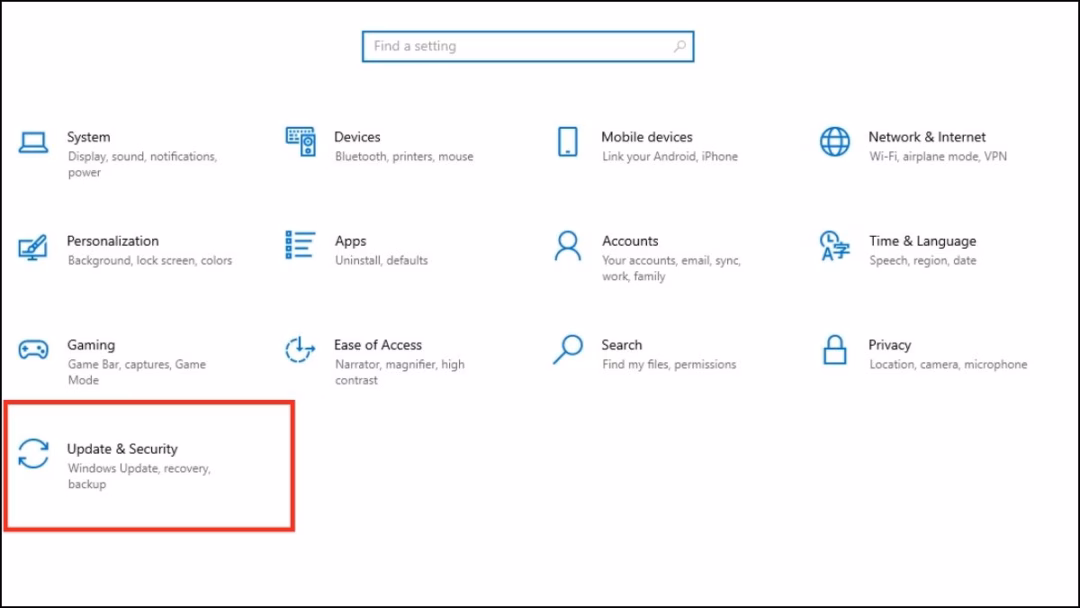1080x608 pixels.
Task: Click the Apps list icon
Action: 300,245
